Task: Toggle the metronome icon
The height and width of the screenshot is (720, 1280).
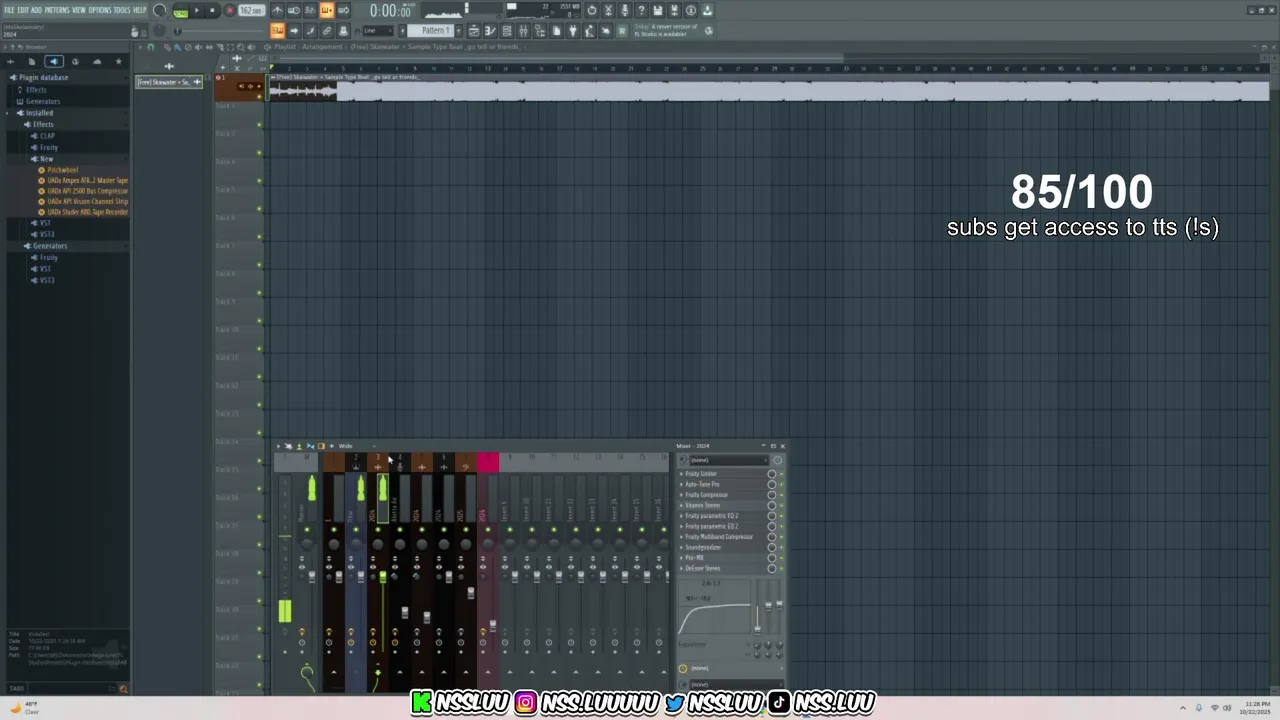Action: tap(277, 11)
